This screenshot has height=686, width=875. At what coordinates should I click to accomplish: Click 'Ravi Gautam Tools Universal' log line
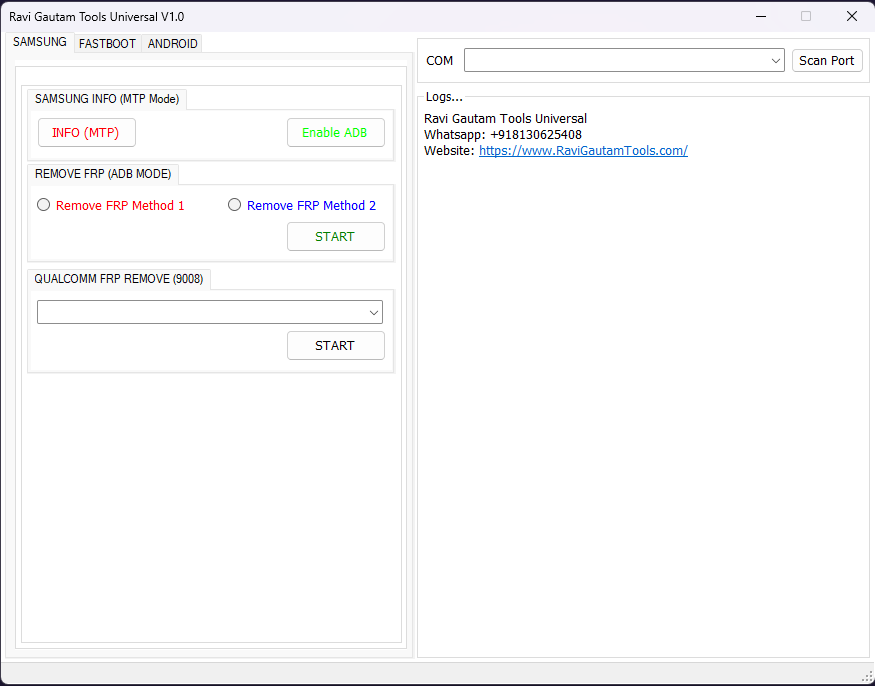(x=506, y=118)
